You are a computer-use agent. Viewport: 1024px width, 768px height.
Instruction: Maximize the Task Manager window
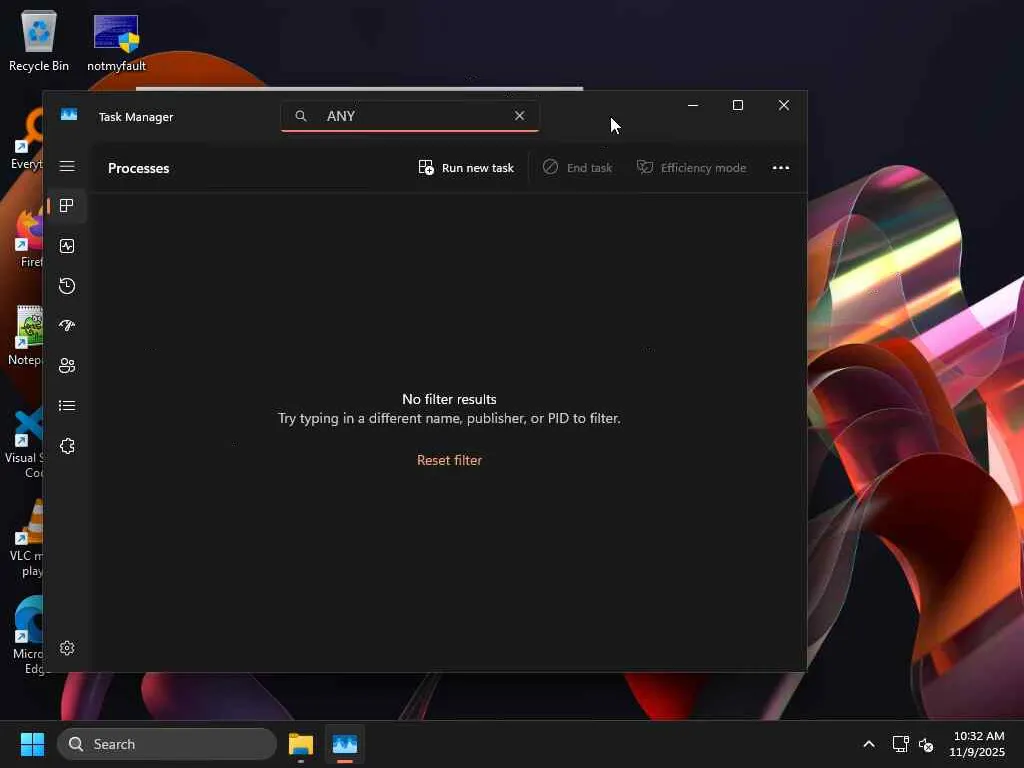[738, 105]
